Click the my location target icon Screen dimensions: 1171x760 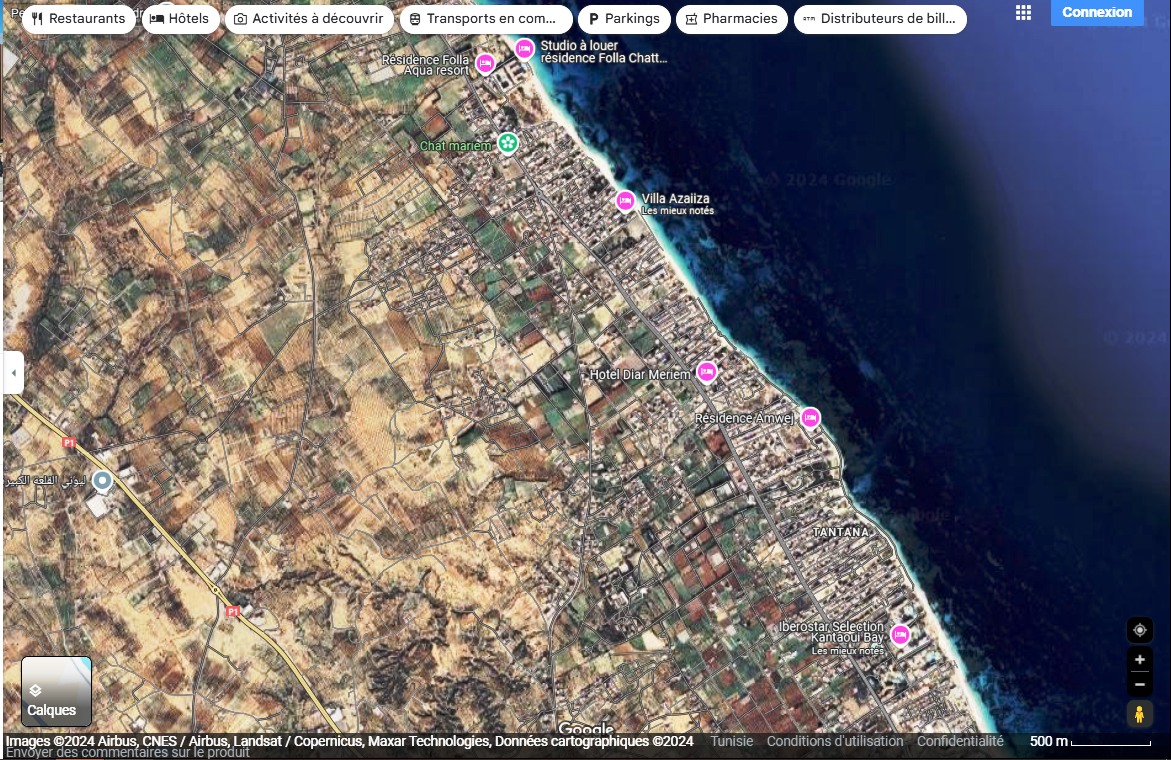click(1139, 630)
